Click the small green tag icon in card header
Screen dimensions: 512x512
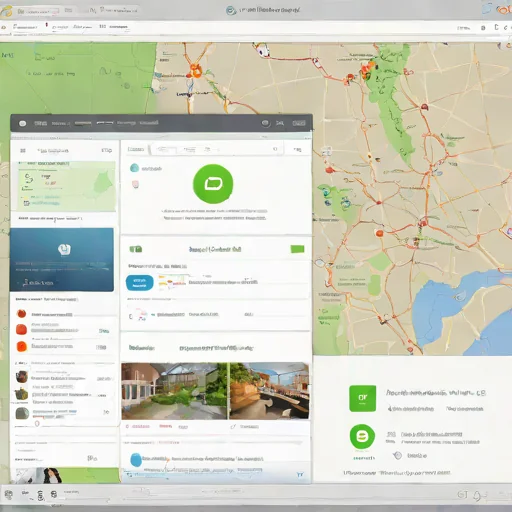click(x=136, y=249)
